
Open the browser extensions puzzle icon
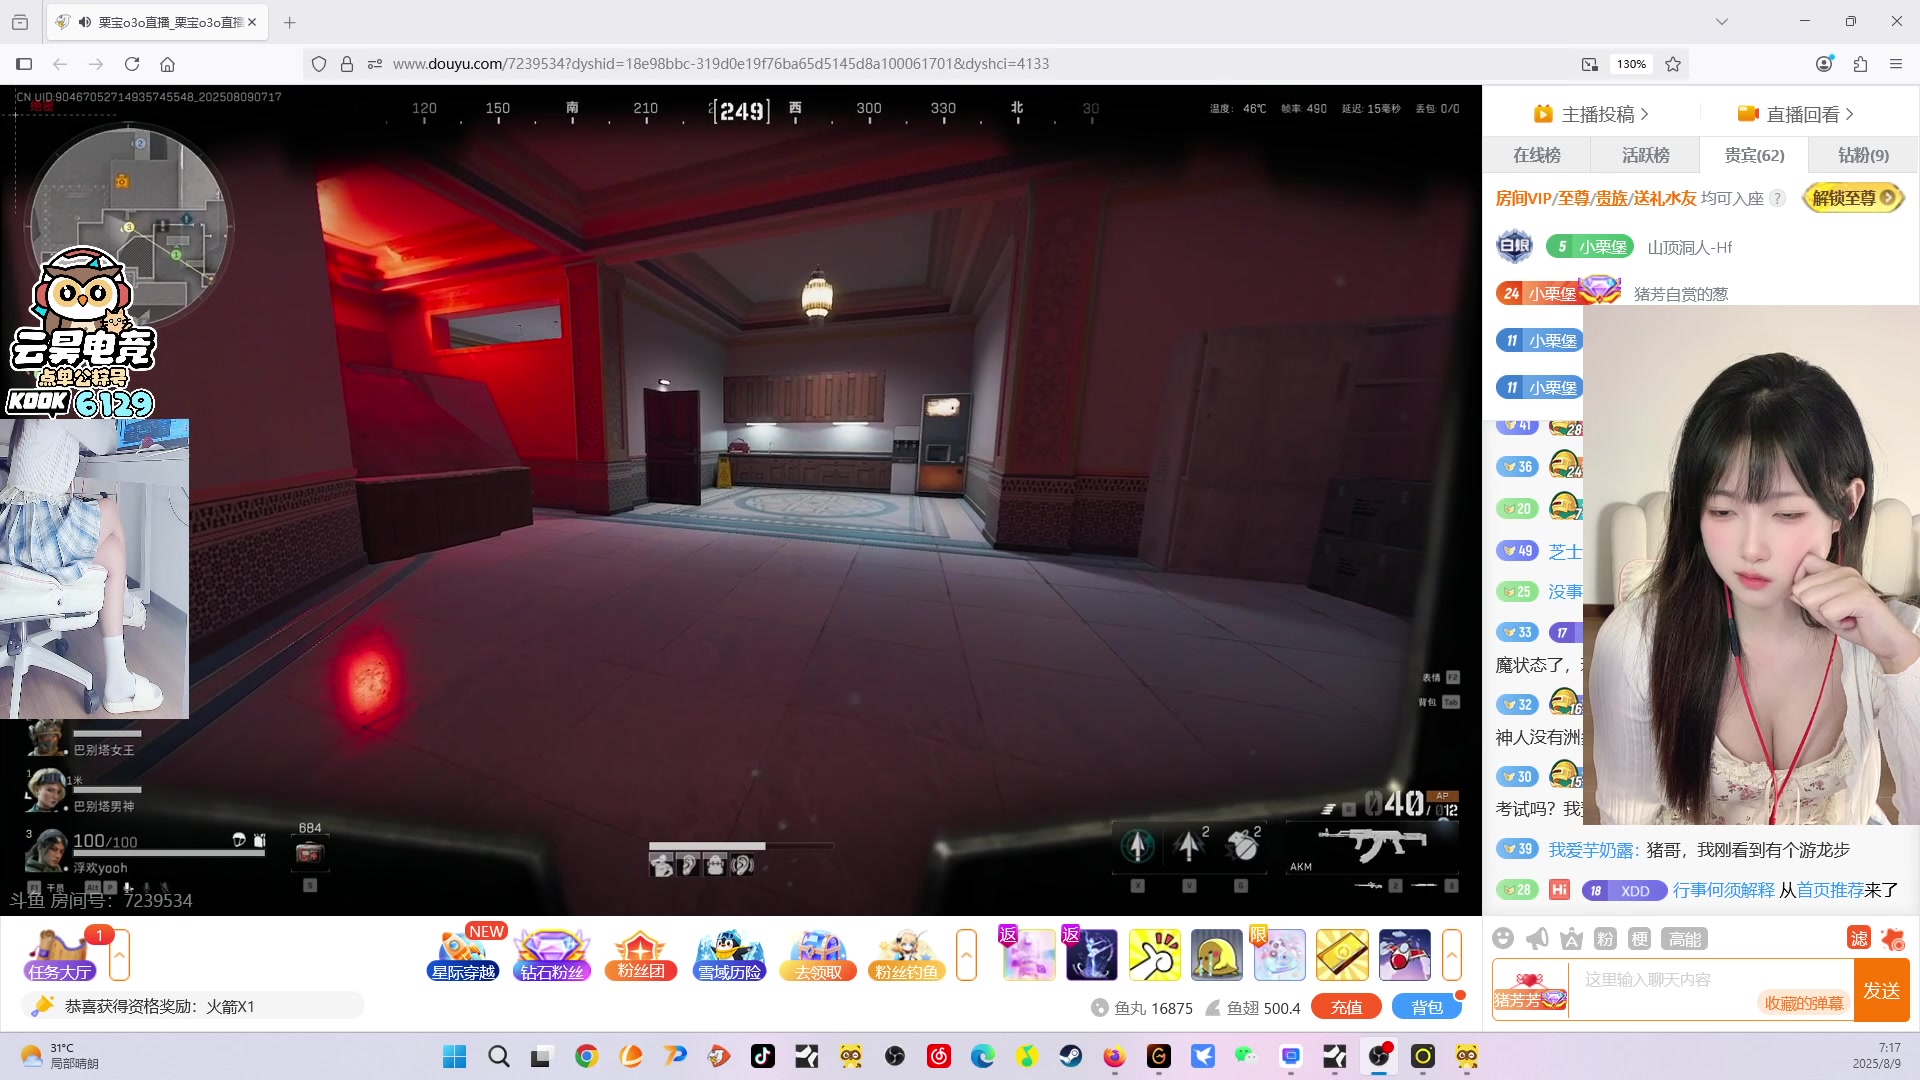(x=1860, y=64)
